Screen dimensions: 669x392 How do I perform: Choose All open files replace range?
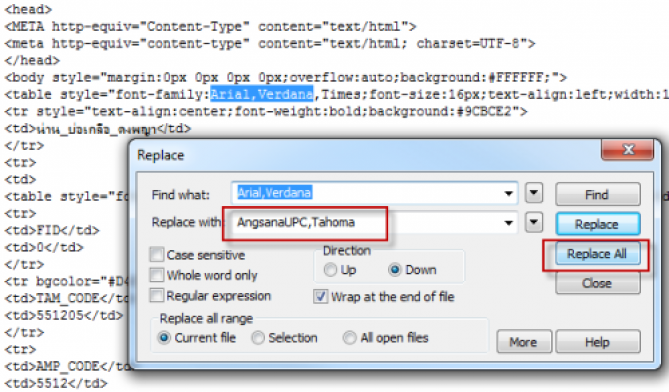coord(349,338)
